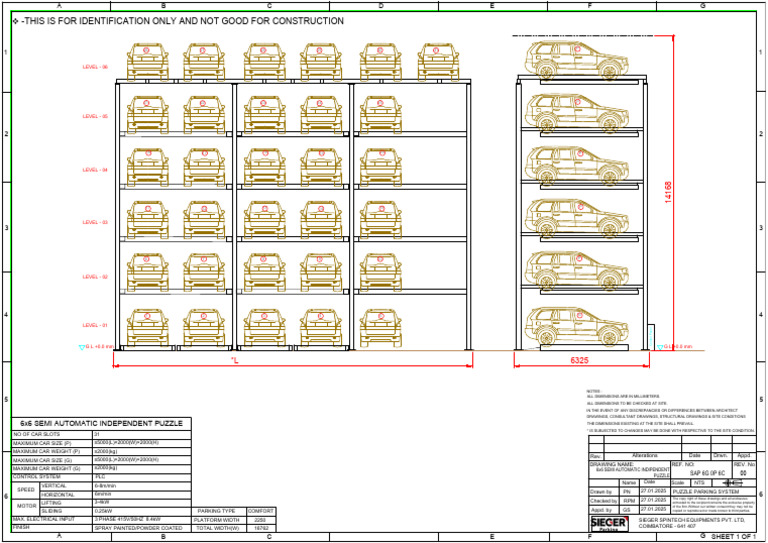Click the "6x6 SEMI AUTOMATIC INDEPENDENT PUZZLE" table title
The width and height of the screenshot is (768, 543).
coord(101,424)
